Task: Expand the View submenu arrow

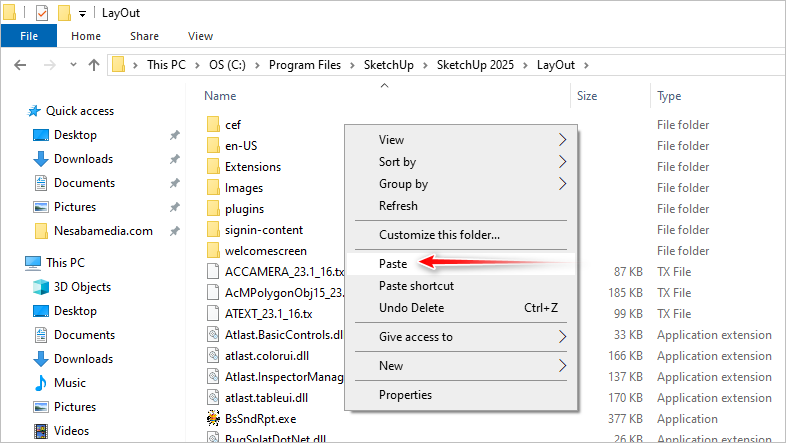Action: (562, 140)
